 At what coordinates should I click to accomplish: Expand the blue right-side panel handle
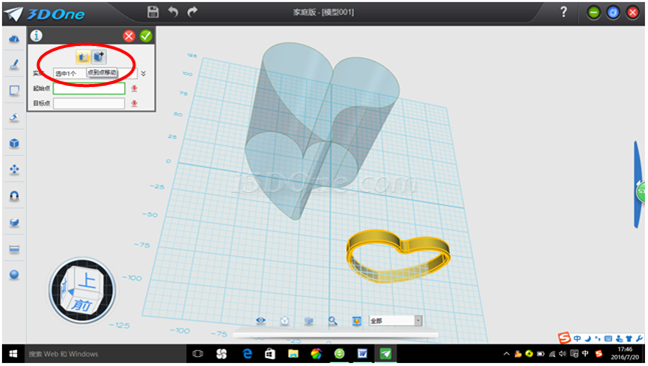(x=639, y=185)
